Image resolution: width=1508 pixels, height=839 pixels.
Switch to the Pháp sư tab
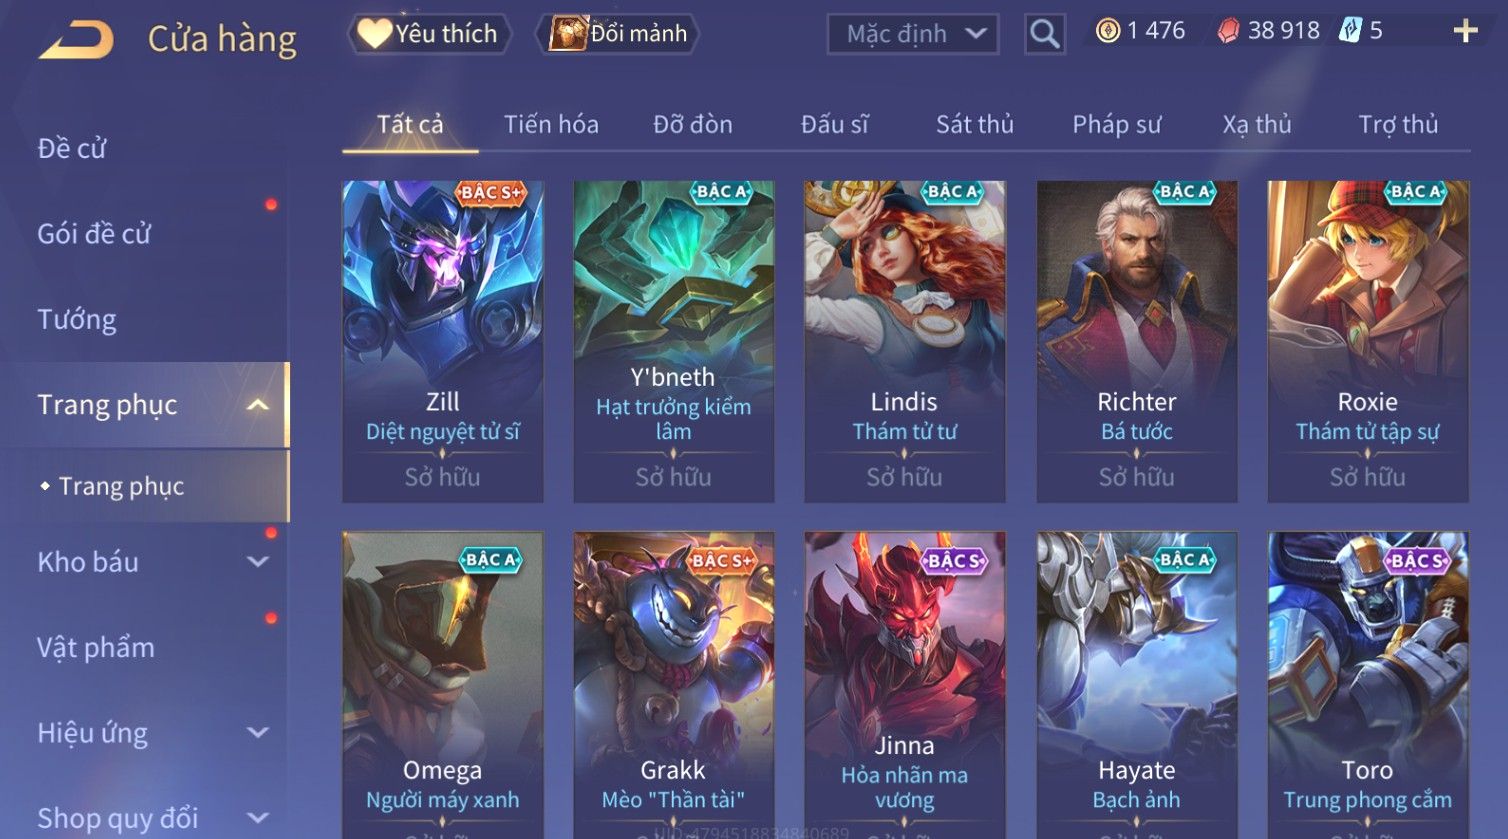coord(1117,124)
